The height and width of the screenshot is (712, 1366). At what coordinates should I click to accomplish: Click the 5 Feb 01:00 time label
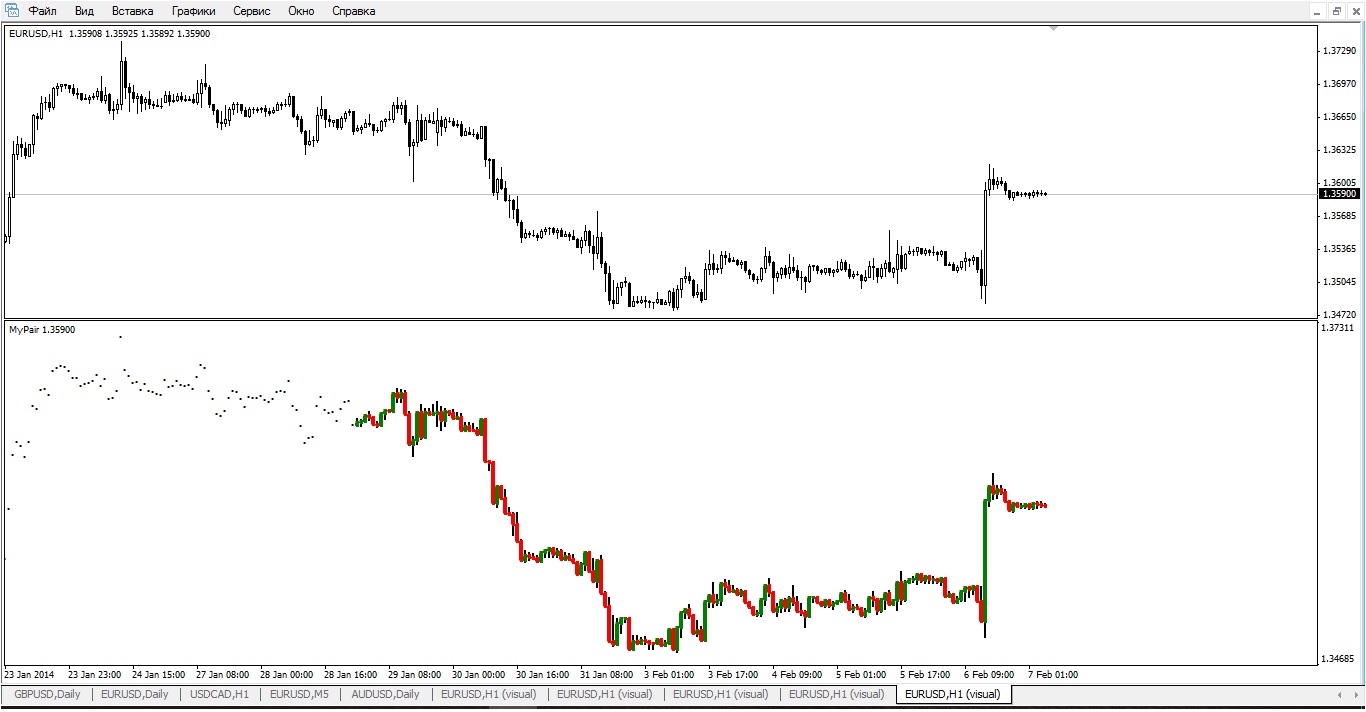tap(861, 675)
